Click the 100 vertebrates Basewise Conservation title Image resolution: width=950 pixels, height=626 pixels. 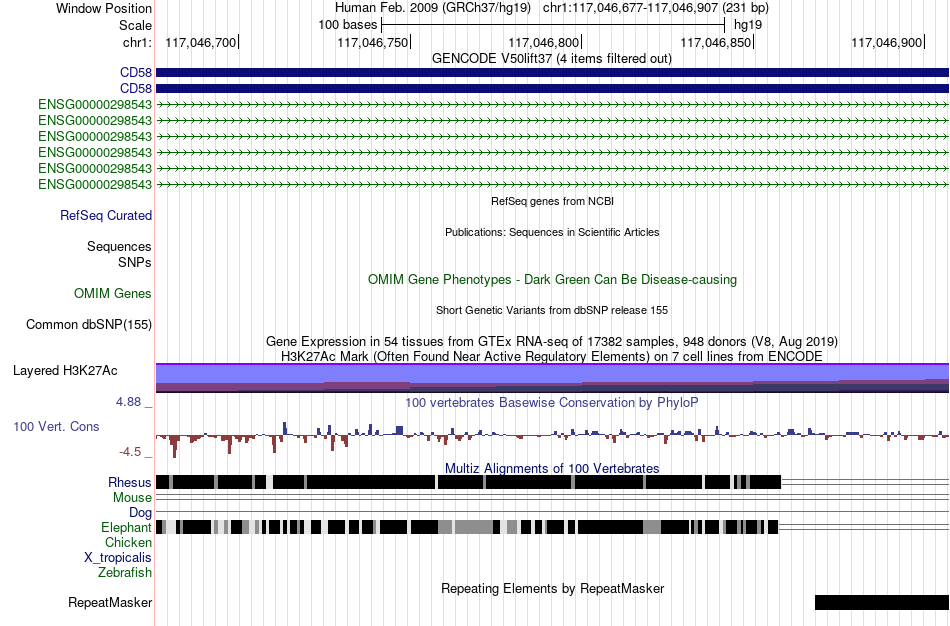[552, 402]
